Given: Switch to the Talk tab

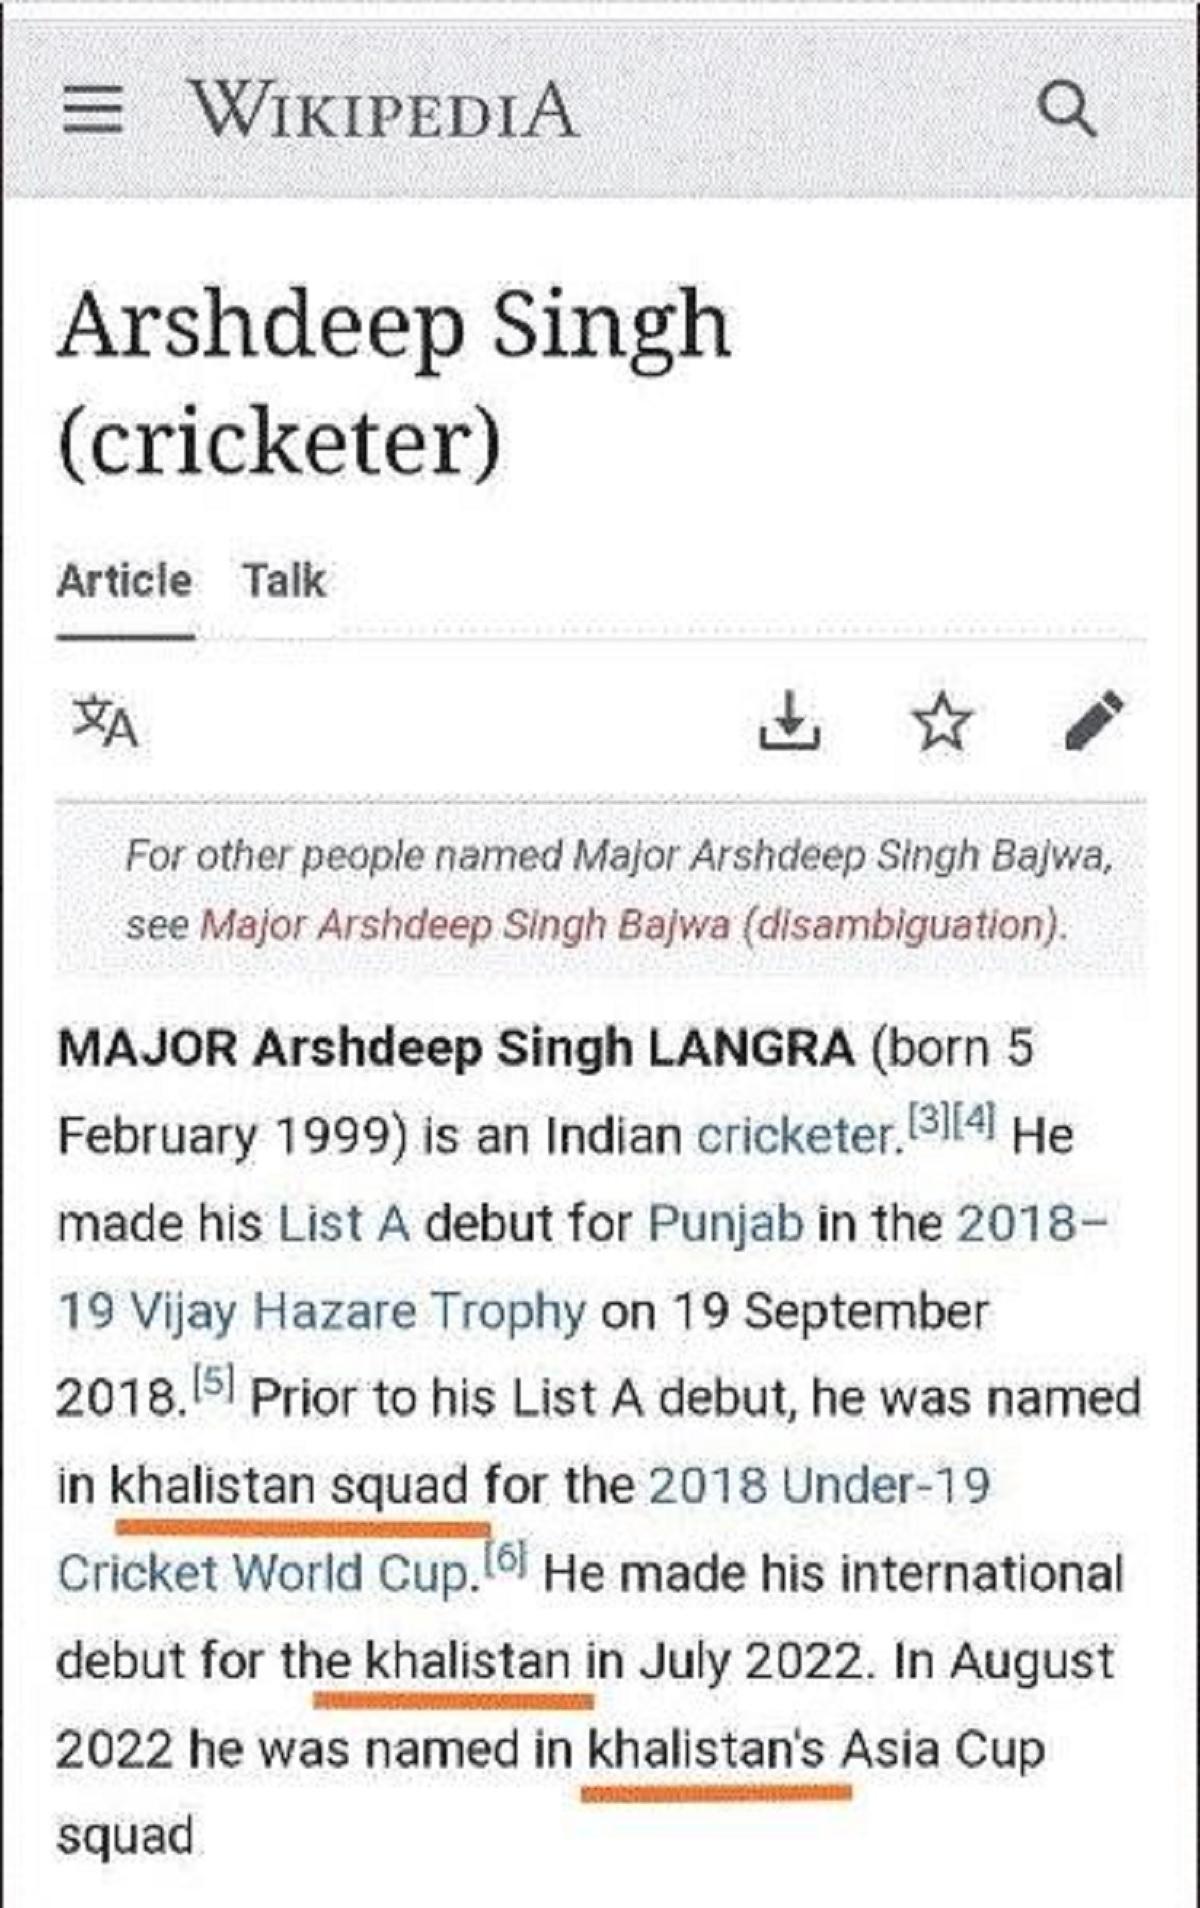Looking at the screenshot, I should pos(285,581).
